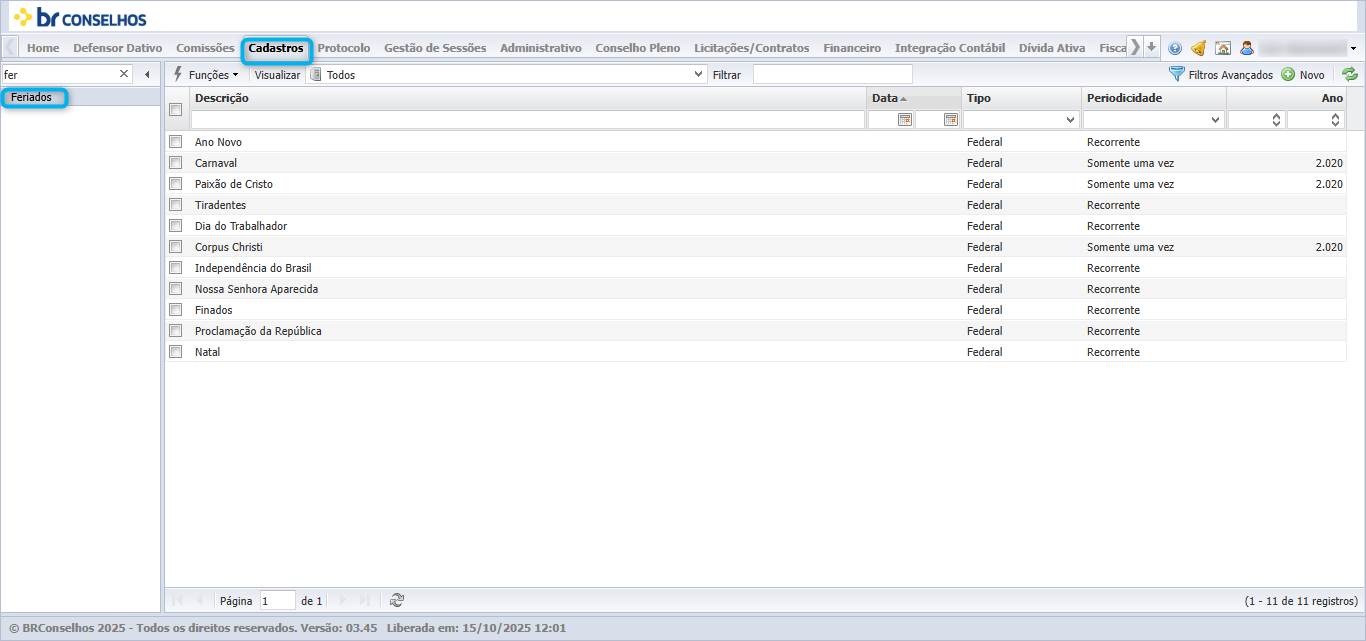Go to first page in pagination bar
This screenshot has width=1366, height=641.
point(178,600)
